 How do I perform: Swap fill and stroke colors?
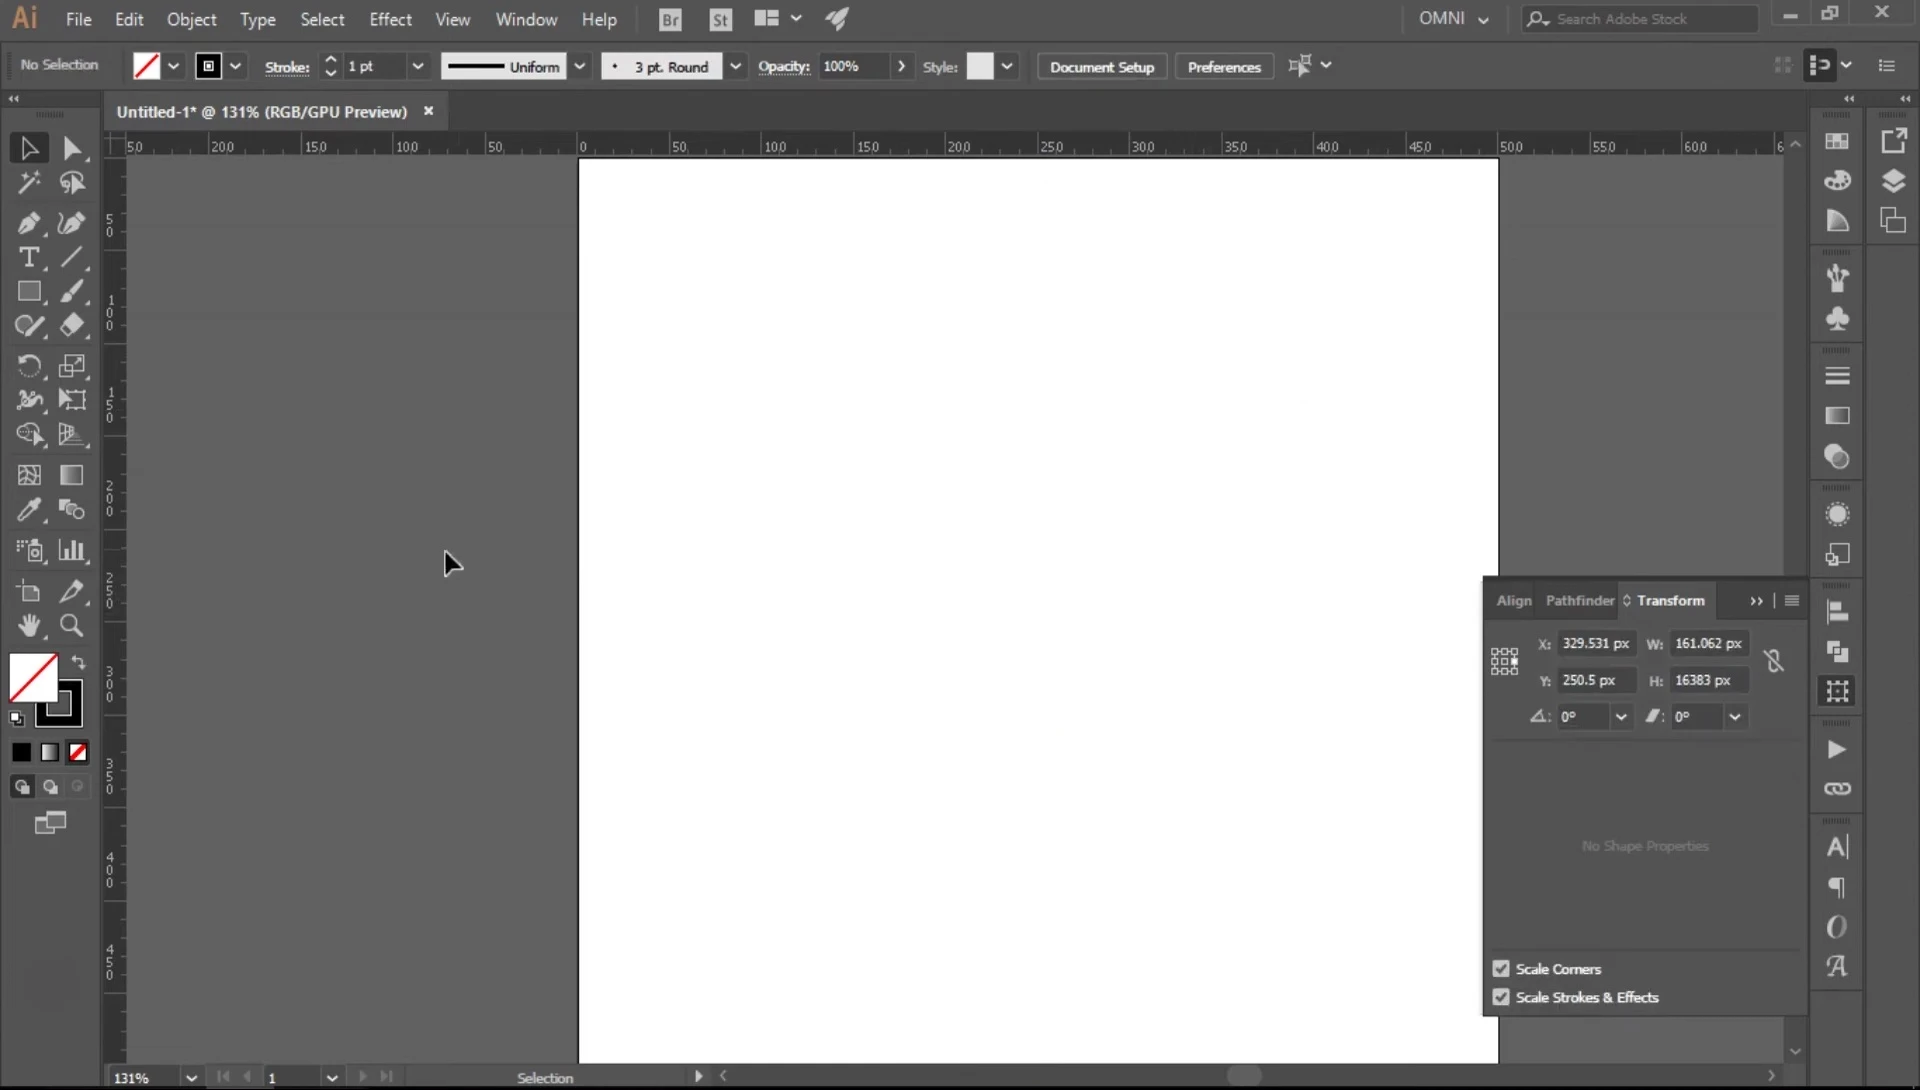point(79,662)
